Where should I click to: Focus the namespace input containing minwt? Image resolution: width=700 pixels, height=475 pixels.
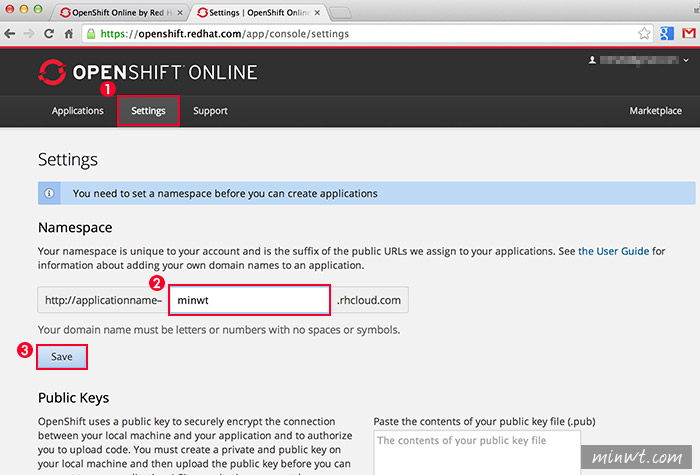250,300
